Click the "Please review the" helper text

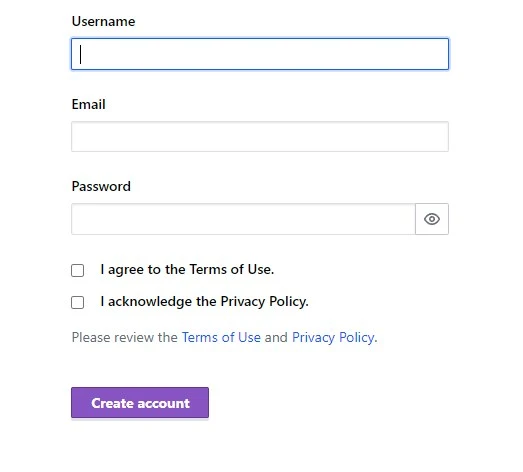[x=124, y=337]
